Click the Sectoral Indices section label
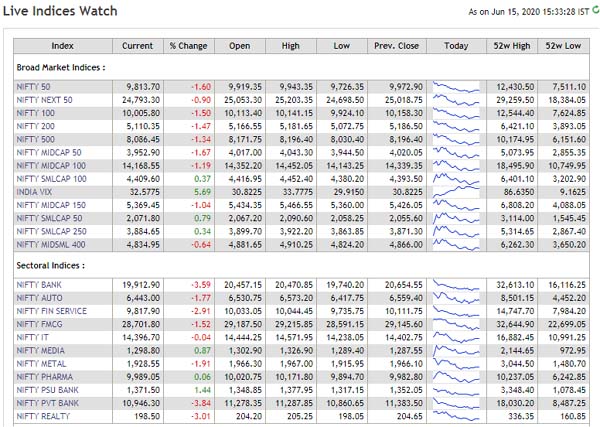 click(51, 266)
